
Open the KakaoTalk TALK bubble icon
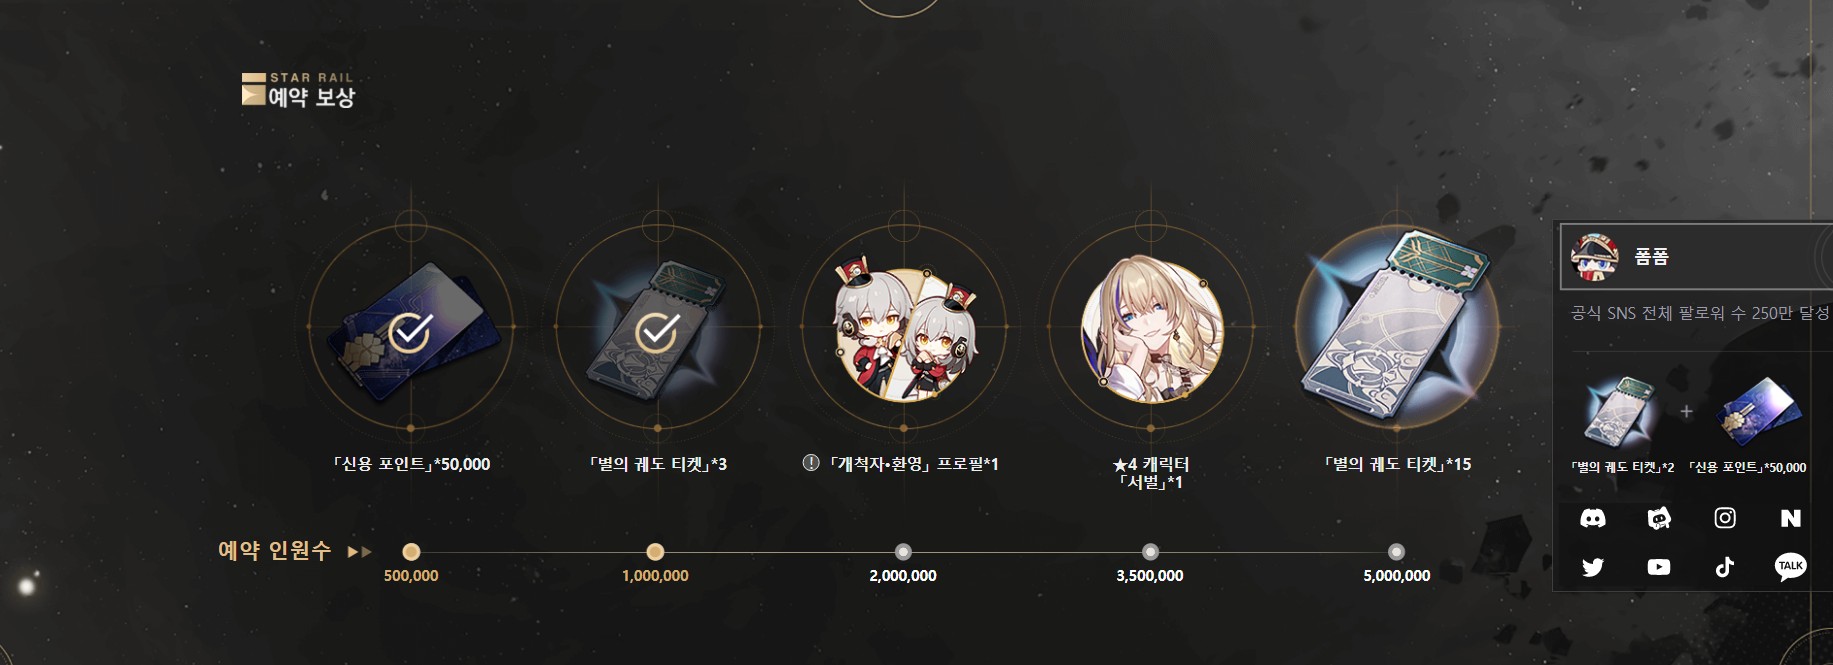pyautogui.click(x=1791, y=567)
